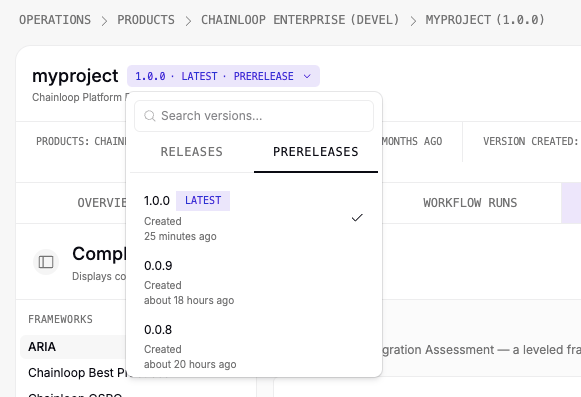Click the 'Chainloop Platform' subtitle under myproject
The image size is (581, 397).
click(x=79, y=97)
